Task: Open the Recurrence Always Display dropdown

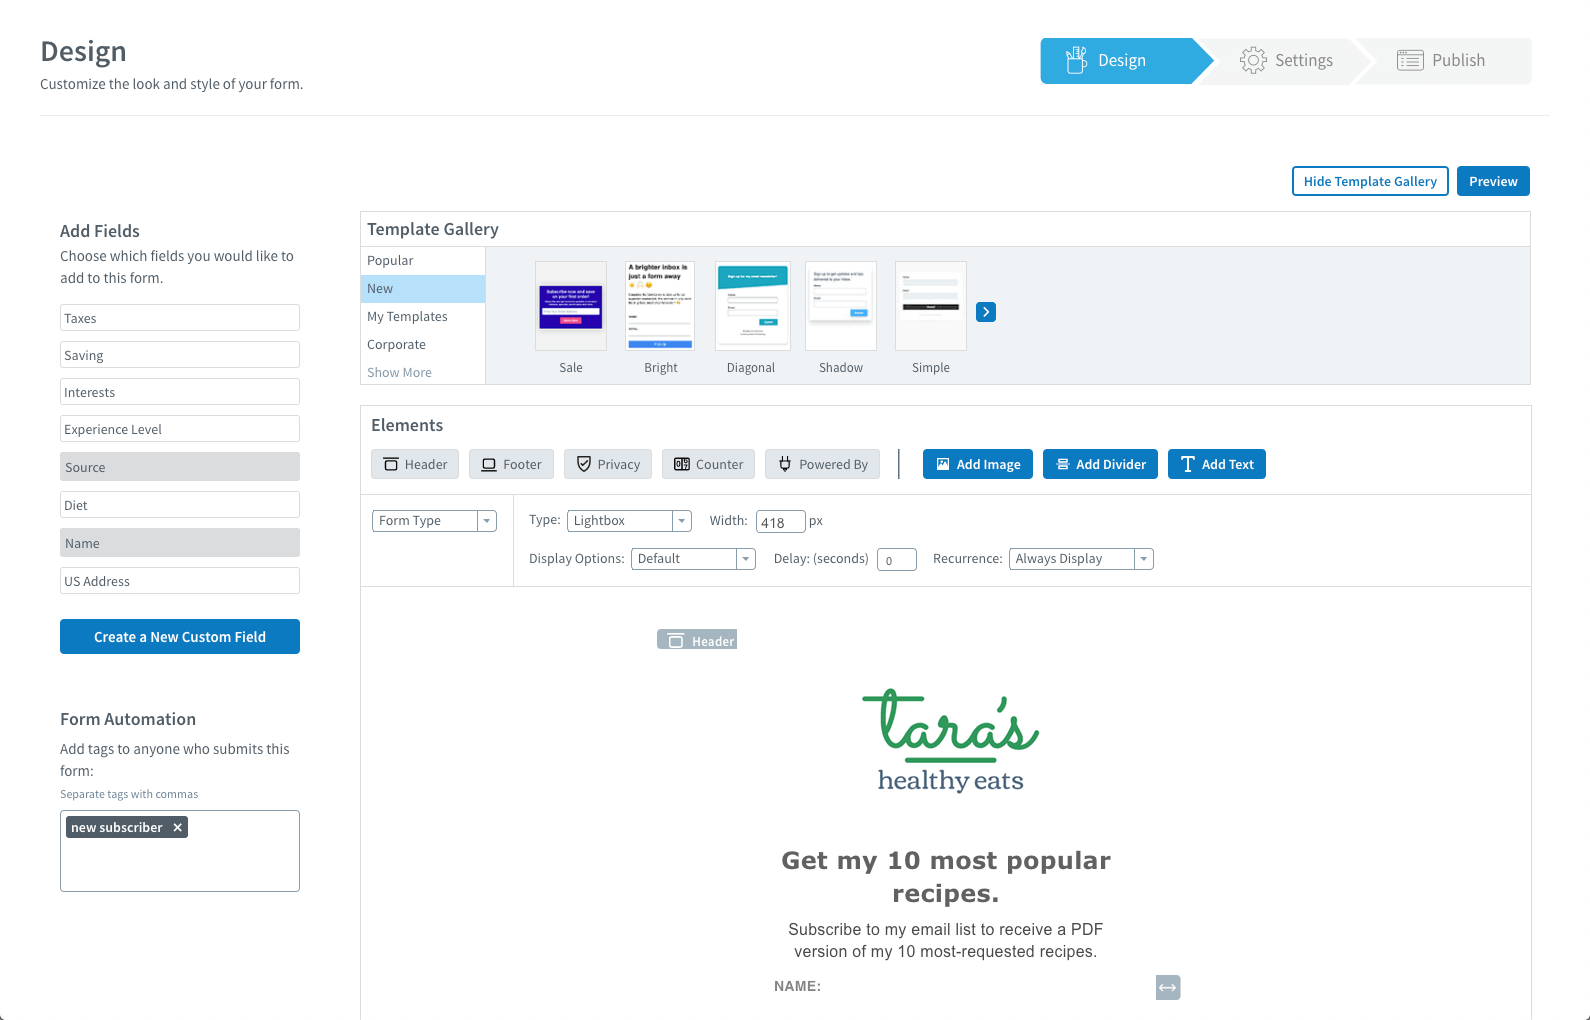Action: pyautogui.click(x=1081, y=559)
